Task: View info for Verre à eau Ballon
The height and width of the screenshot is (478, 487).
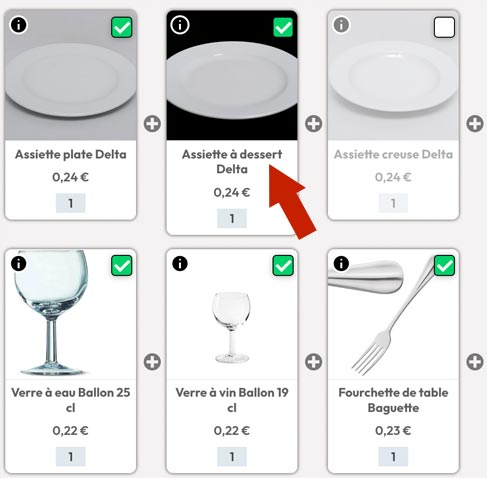Action: [x=19, y=264]
